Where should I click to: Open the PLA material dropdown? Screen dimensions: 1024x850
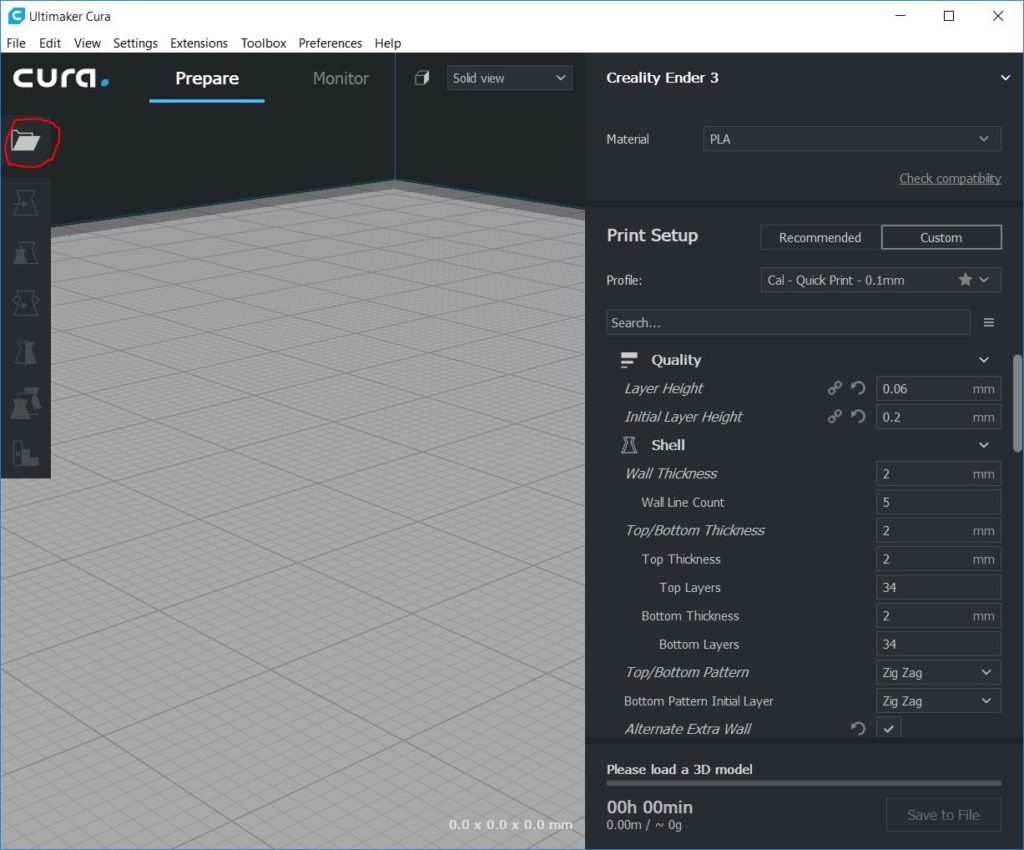coord(852,139)
